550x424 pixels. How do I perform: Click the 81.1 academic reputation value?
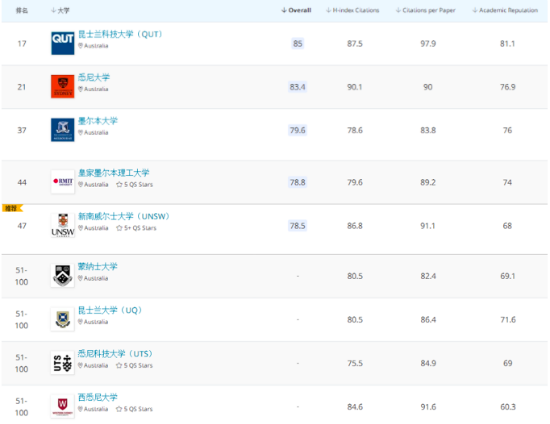coord(508,43)
